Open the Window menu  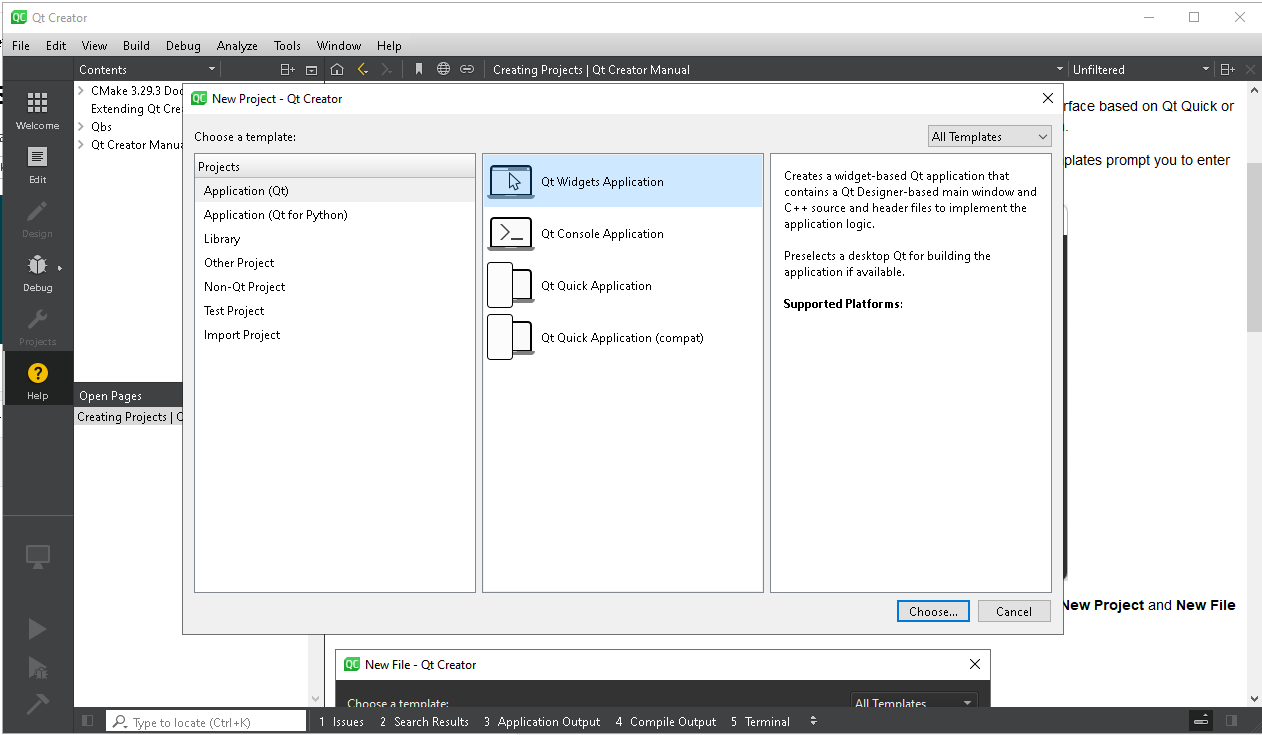pos(339,45)
